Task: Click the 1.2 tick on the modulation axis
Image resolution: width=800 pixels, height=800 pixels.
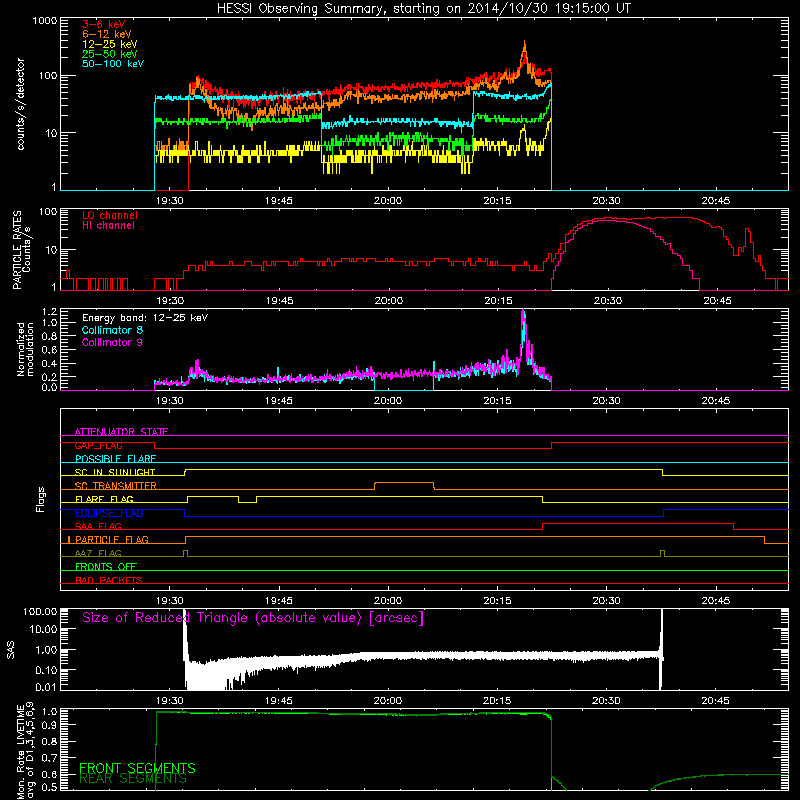Action: (x=49, y=312)
